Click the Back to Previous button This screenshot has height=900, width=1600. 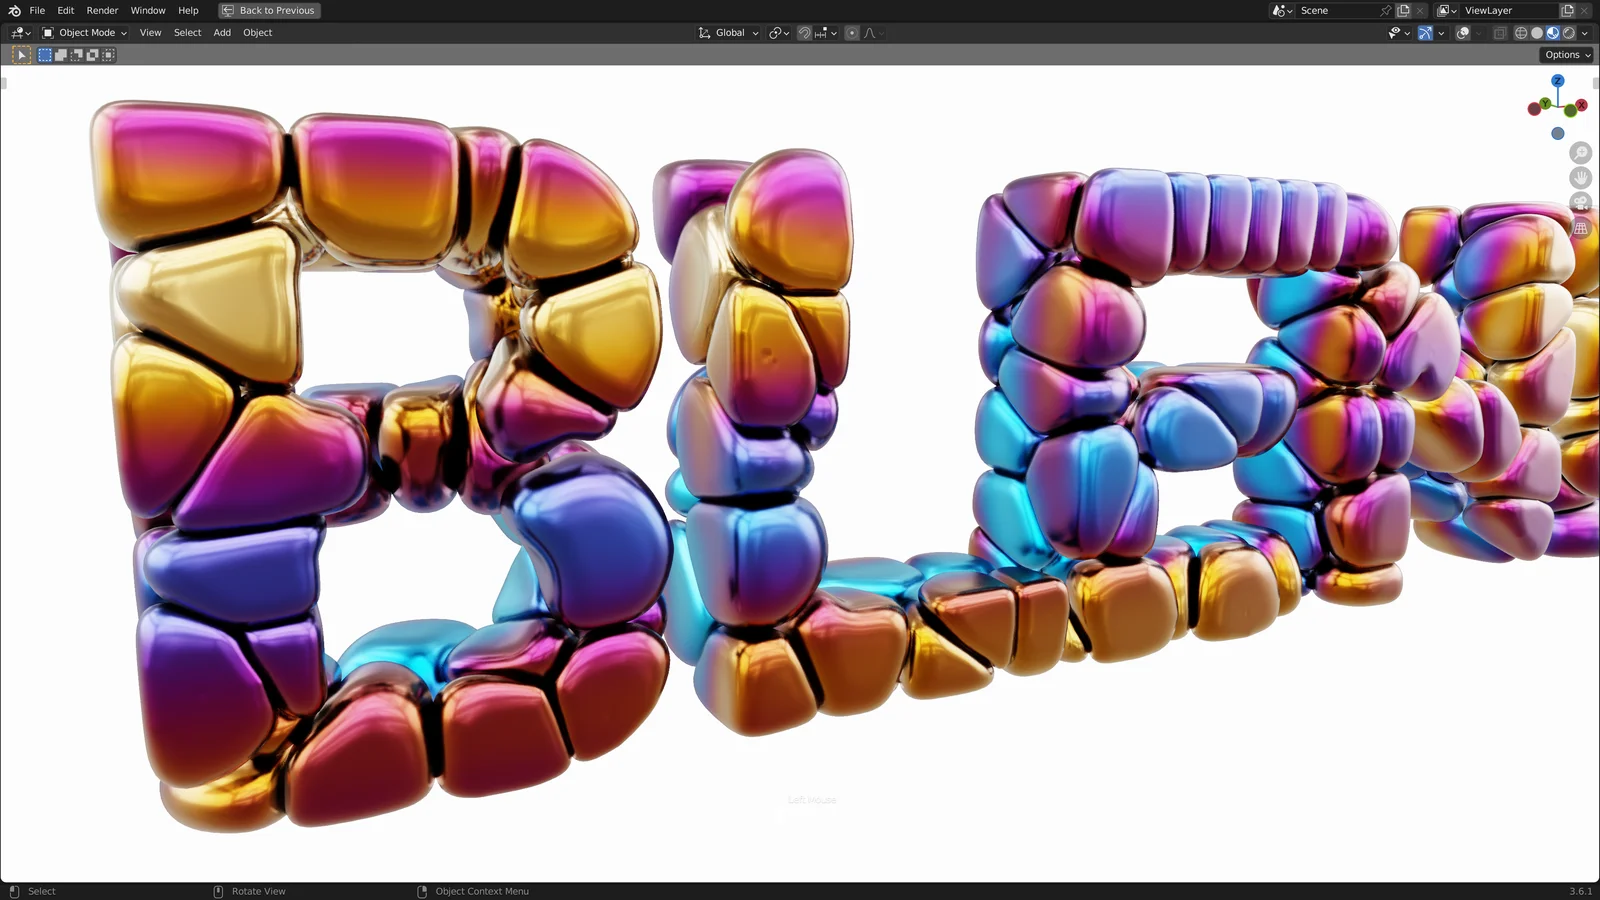coord(268,10)
